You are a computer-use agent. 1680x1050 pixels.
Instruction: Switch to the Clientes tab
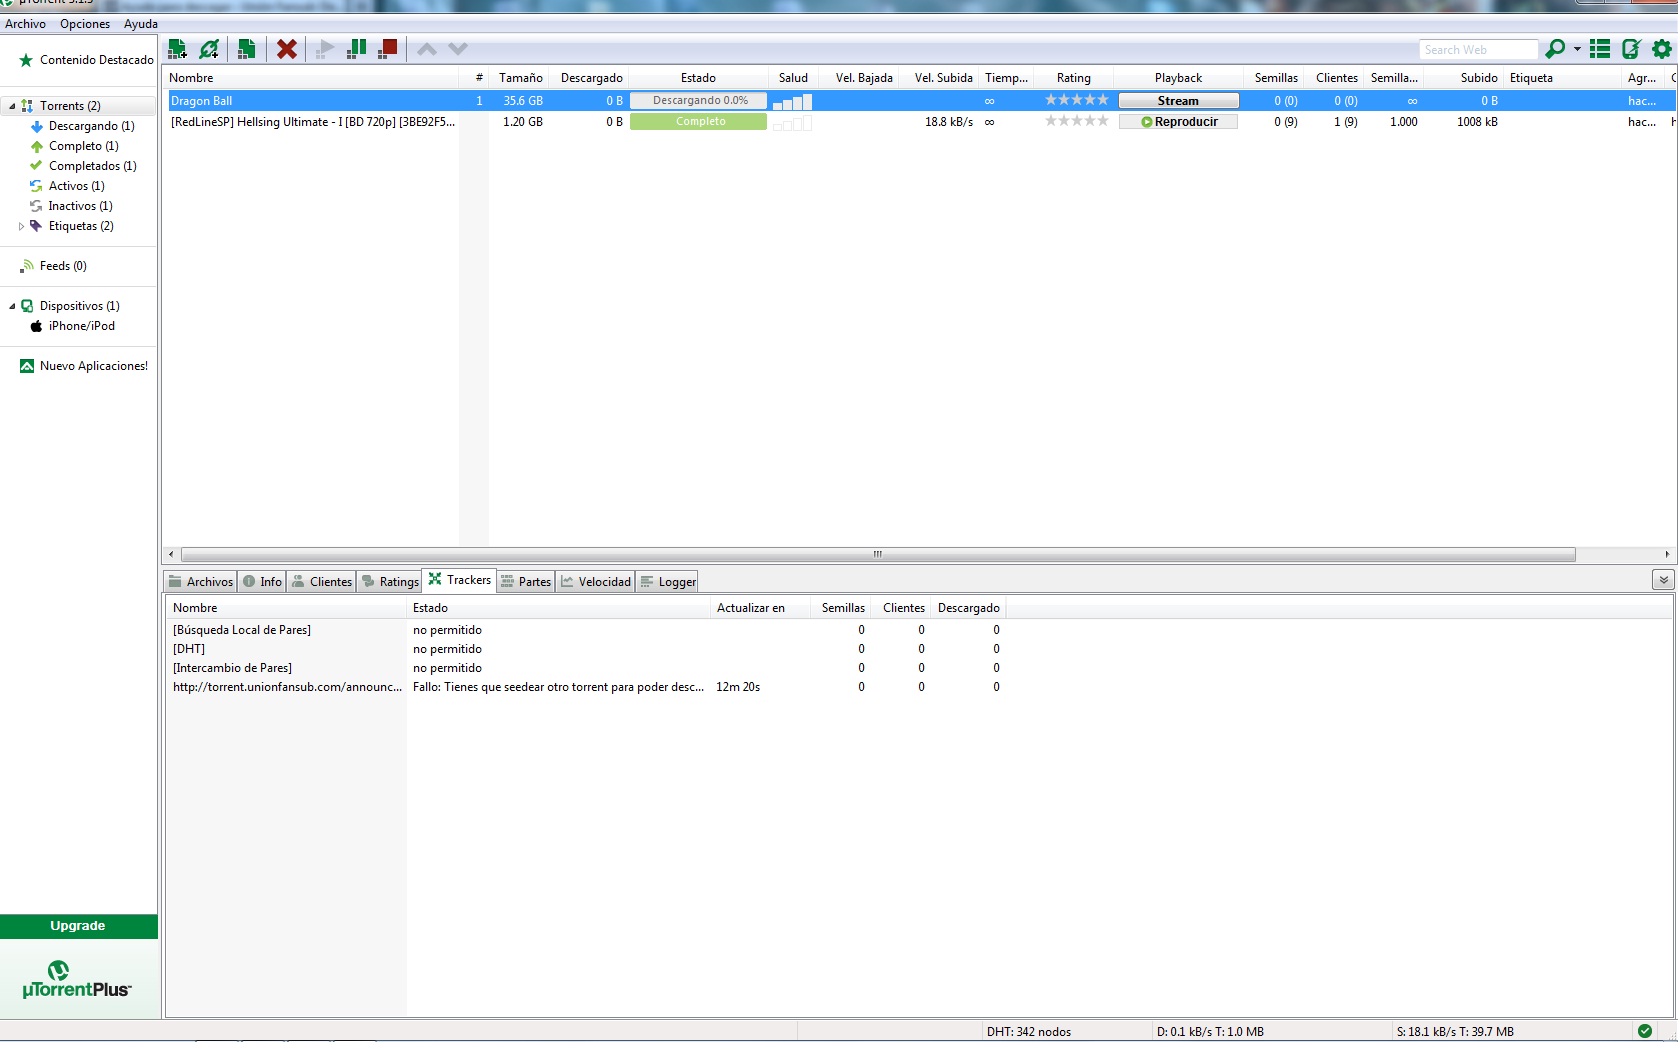(322, 582)
